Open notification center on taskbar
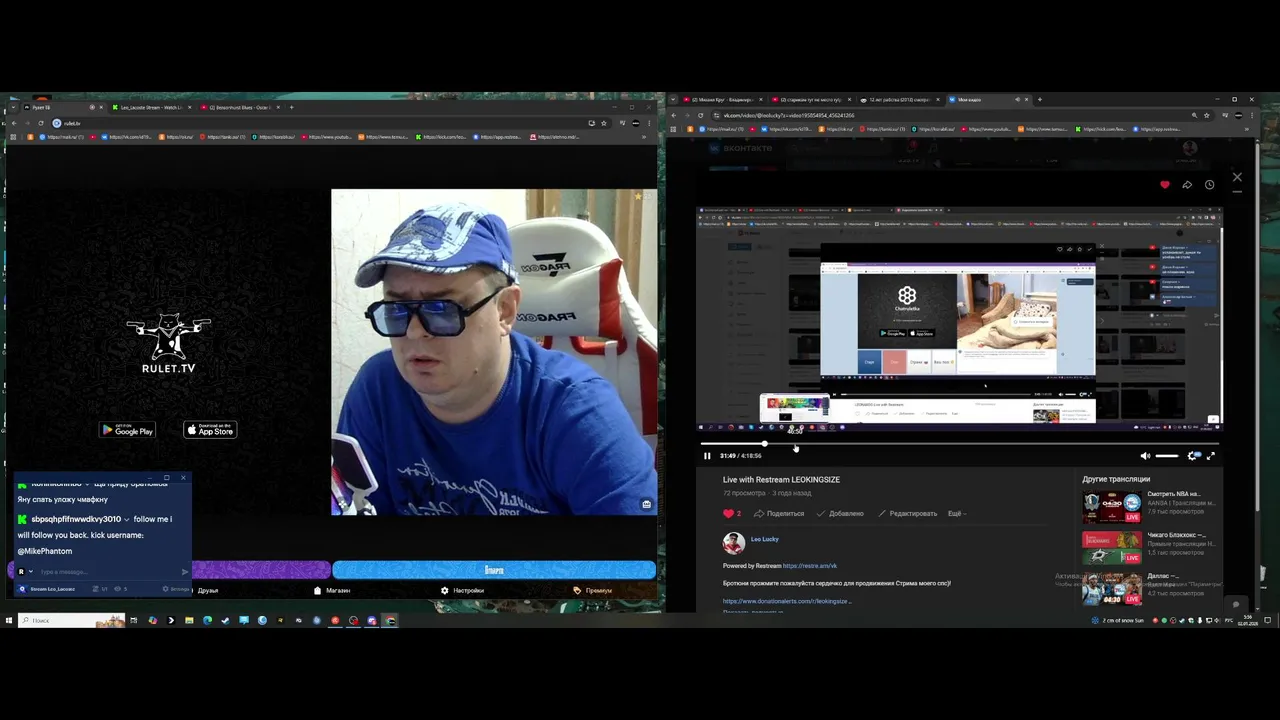1280x720 pixels. pyautogui.click(x=1268, y=620)
